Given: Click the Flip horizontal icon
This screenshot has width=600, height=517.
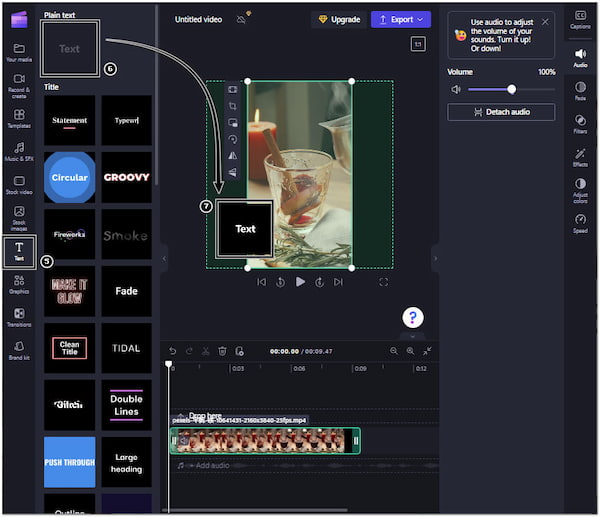Looking at the screenshot, I should click(x=232, y=156).
